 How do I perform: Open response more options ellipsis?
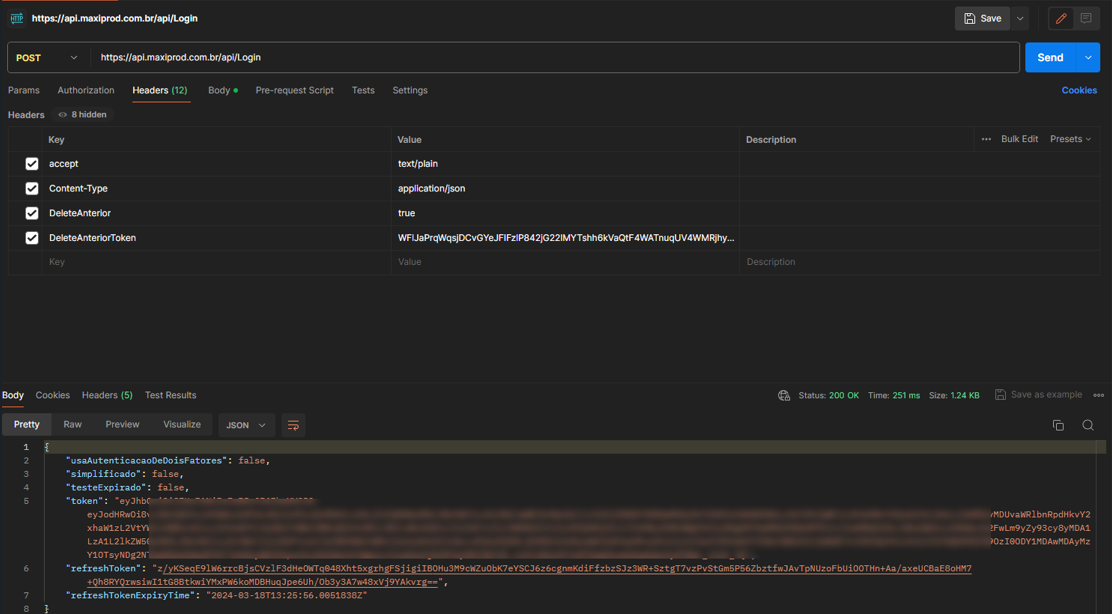(x=1099, y=395)
